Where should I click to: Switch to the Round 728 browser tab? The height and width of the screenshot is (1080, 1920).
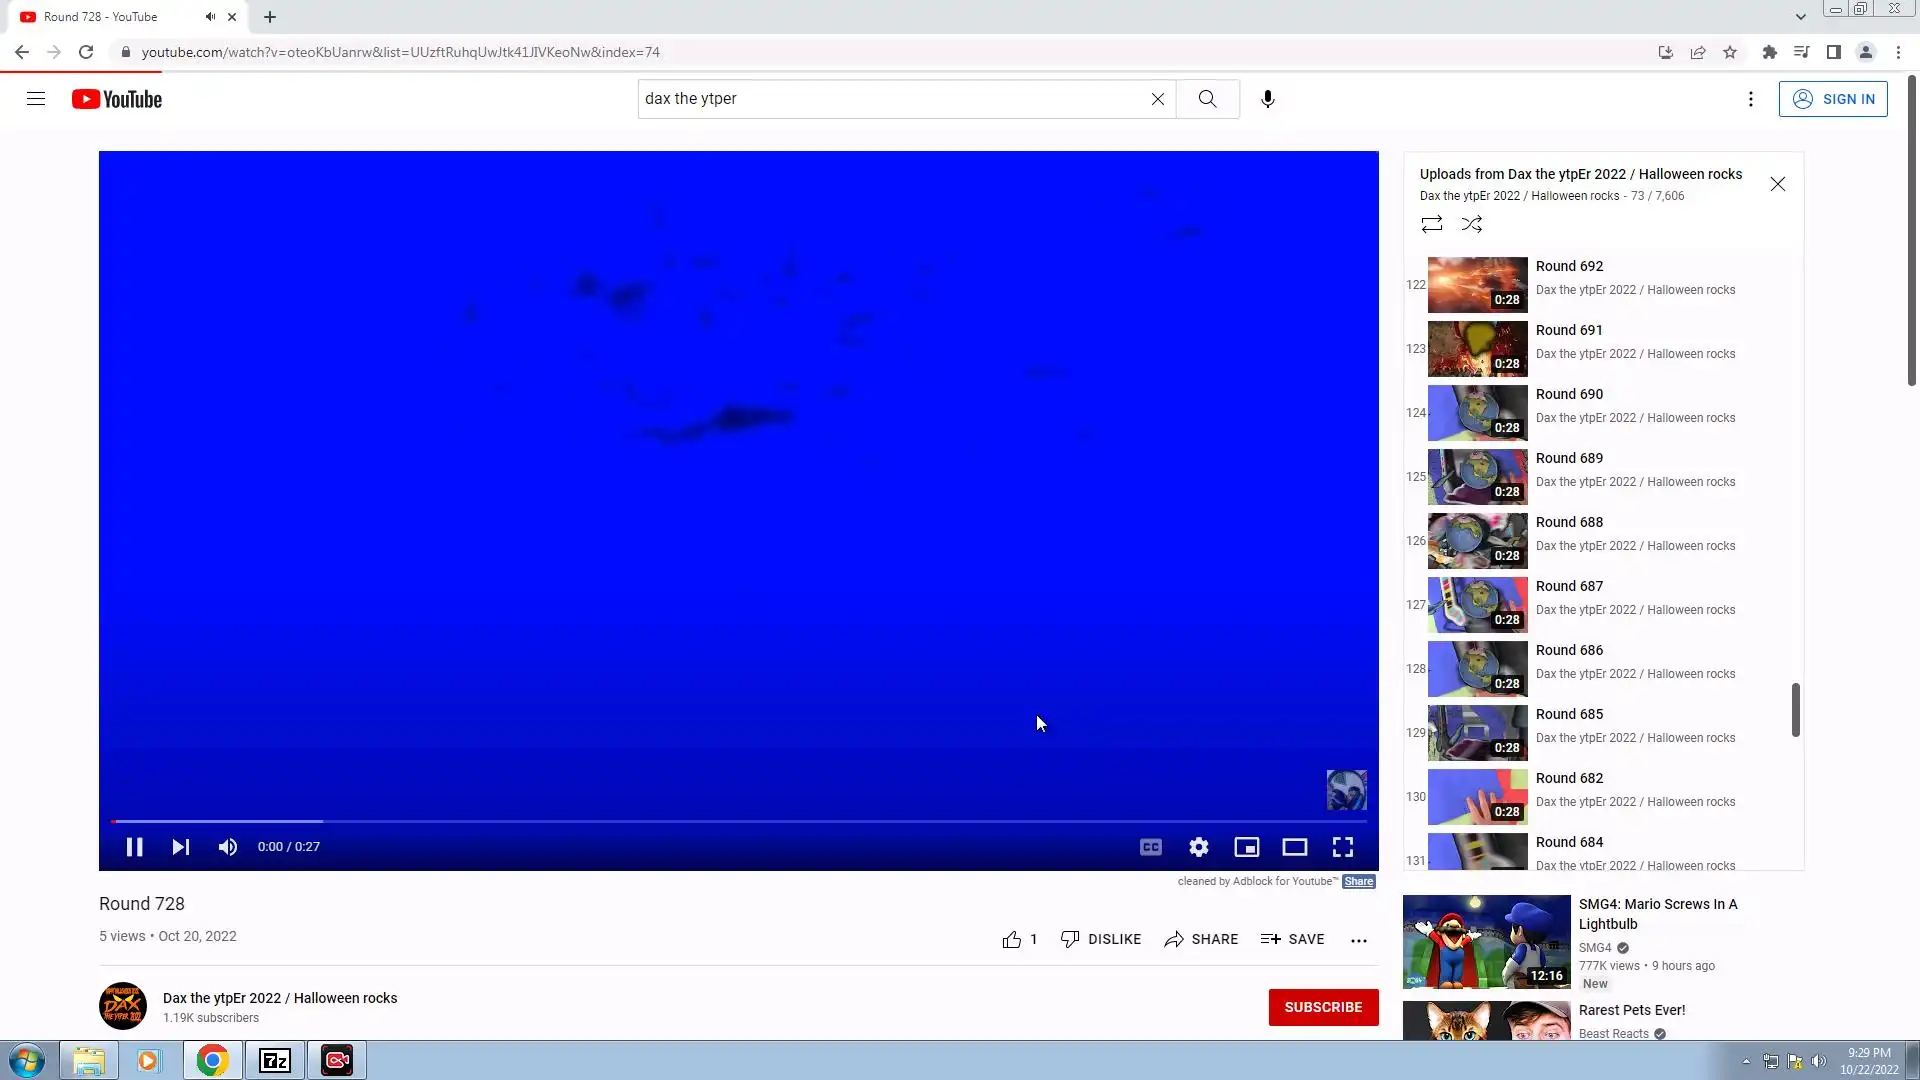pos(100,17)
